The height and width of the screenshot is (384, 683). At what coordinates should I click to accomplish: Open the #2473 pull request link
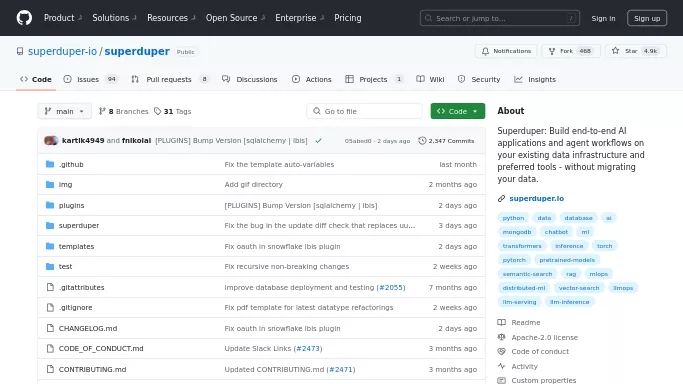tap(308, 348)
